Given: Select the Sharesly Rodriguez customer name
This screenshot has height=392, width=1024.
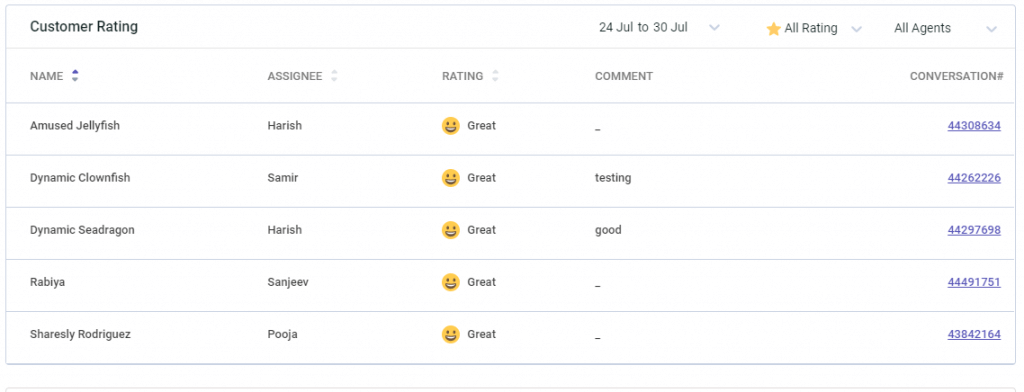Looking at the screenshot, I should click(80, 335).
